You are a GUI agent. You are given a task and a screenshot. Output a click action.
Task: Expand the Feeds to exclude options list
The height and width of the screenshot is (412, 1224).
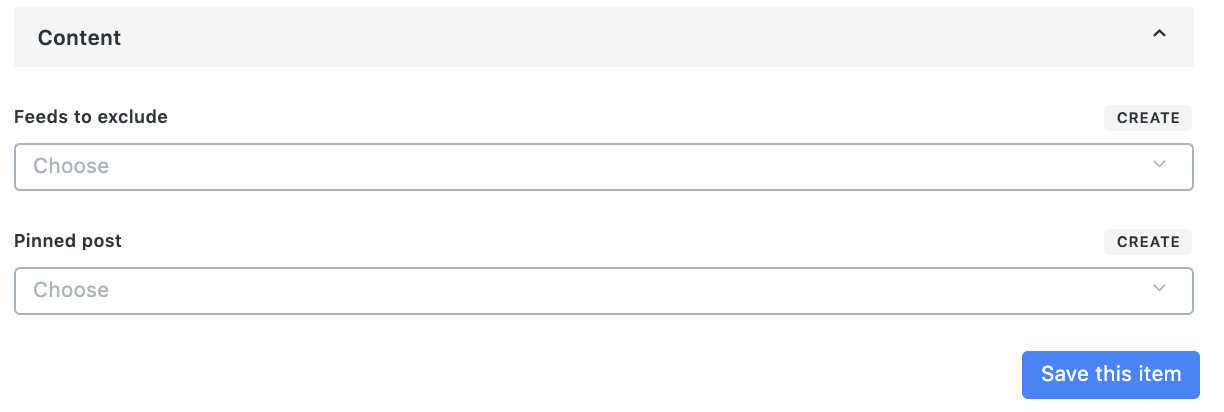[x=604, y=167]
